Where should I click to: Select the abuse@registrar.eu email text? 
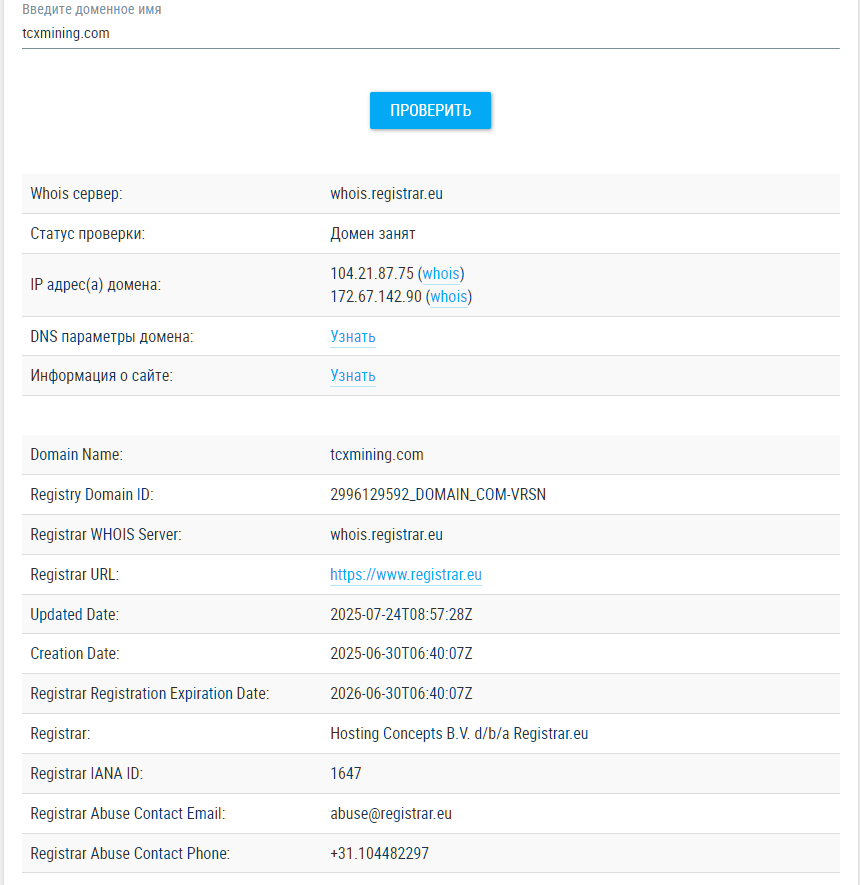coord(391,814)
